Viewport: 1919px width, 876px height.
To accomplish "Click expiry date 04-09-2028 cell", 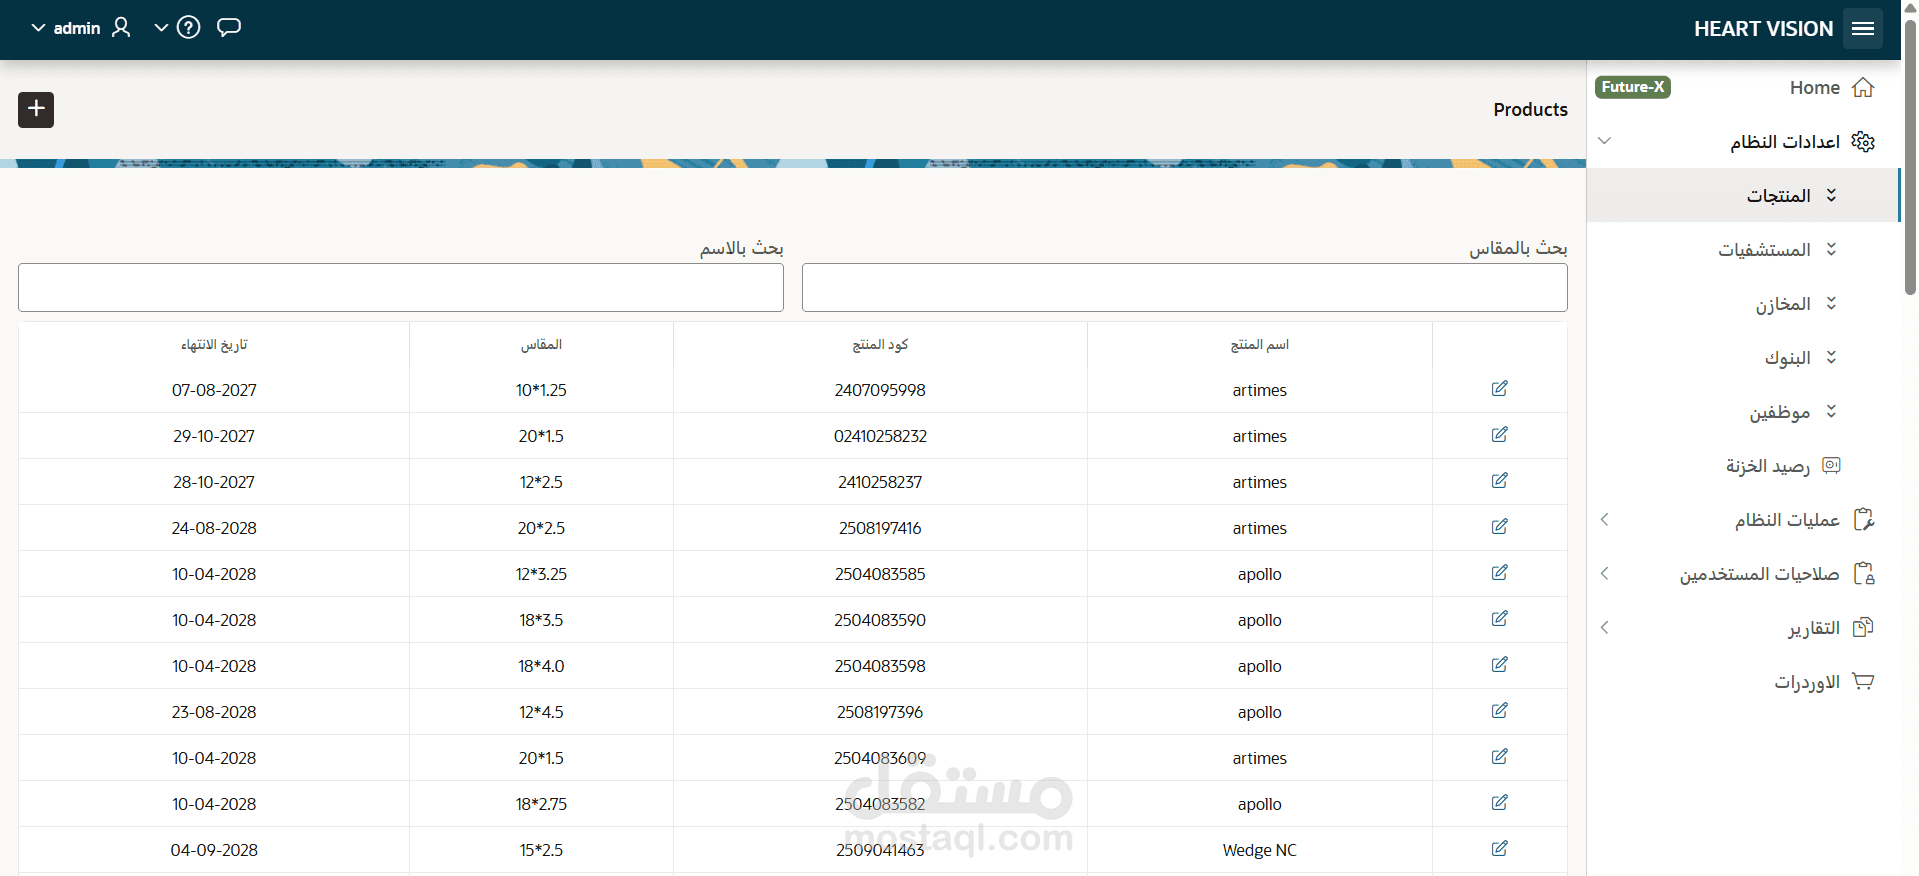I will coord(214,850).
